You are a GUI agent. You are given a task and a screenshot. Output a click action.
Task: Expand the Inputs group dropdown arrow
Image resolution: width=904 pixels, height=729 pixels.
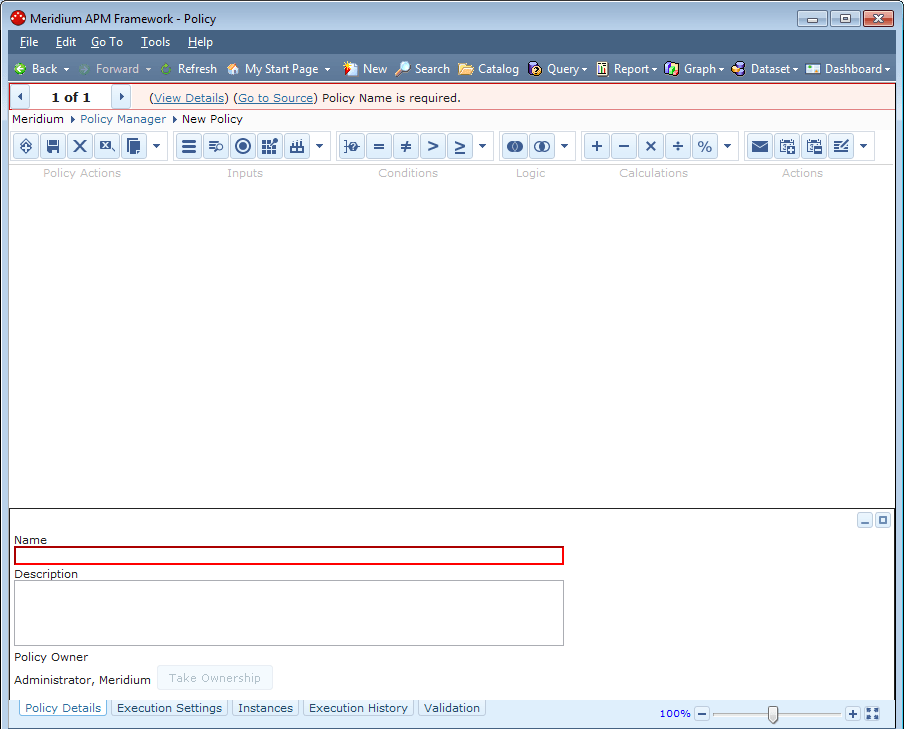click(319, 146)
